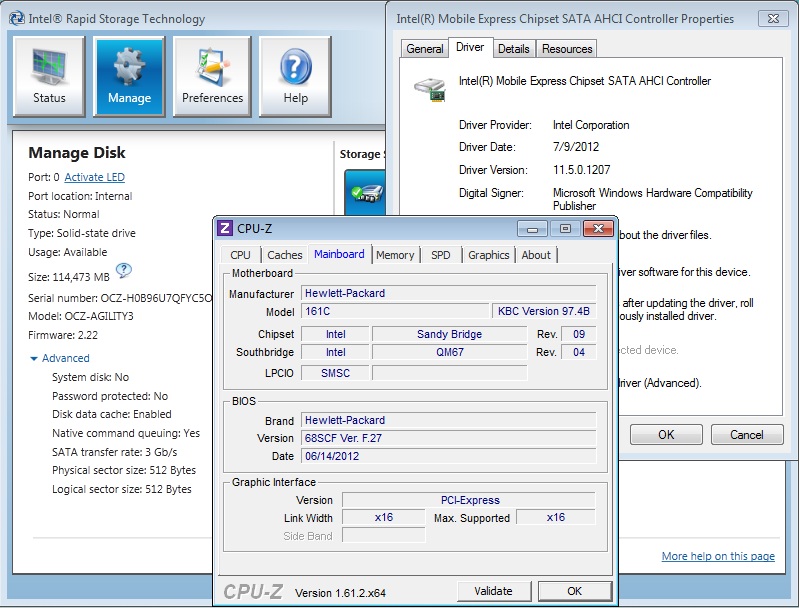Click the size help question mark icon

124,270
